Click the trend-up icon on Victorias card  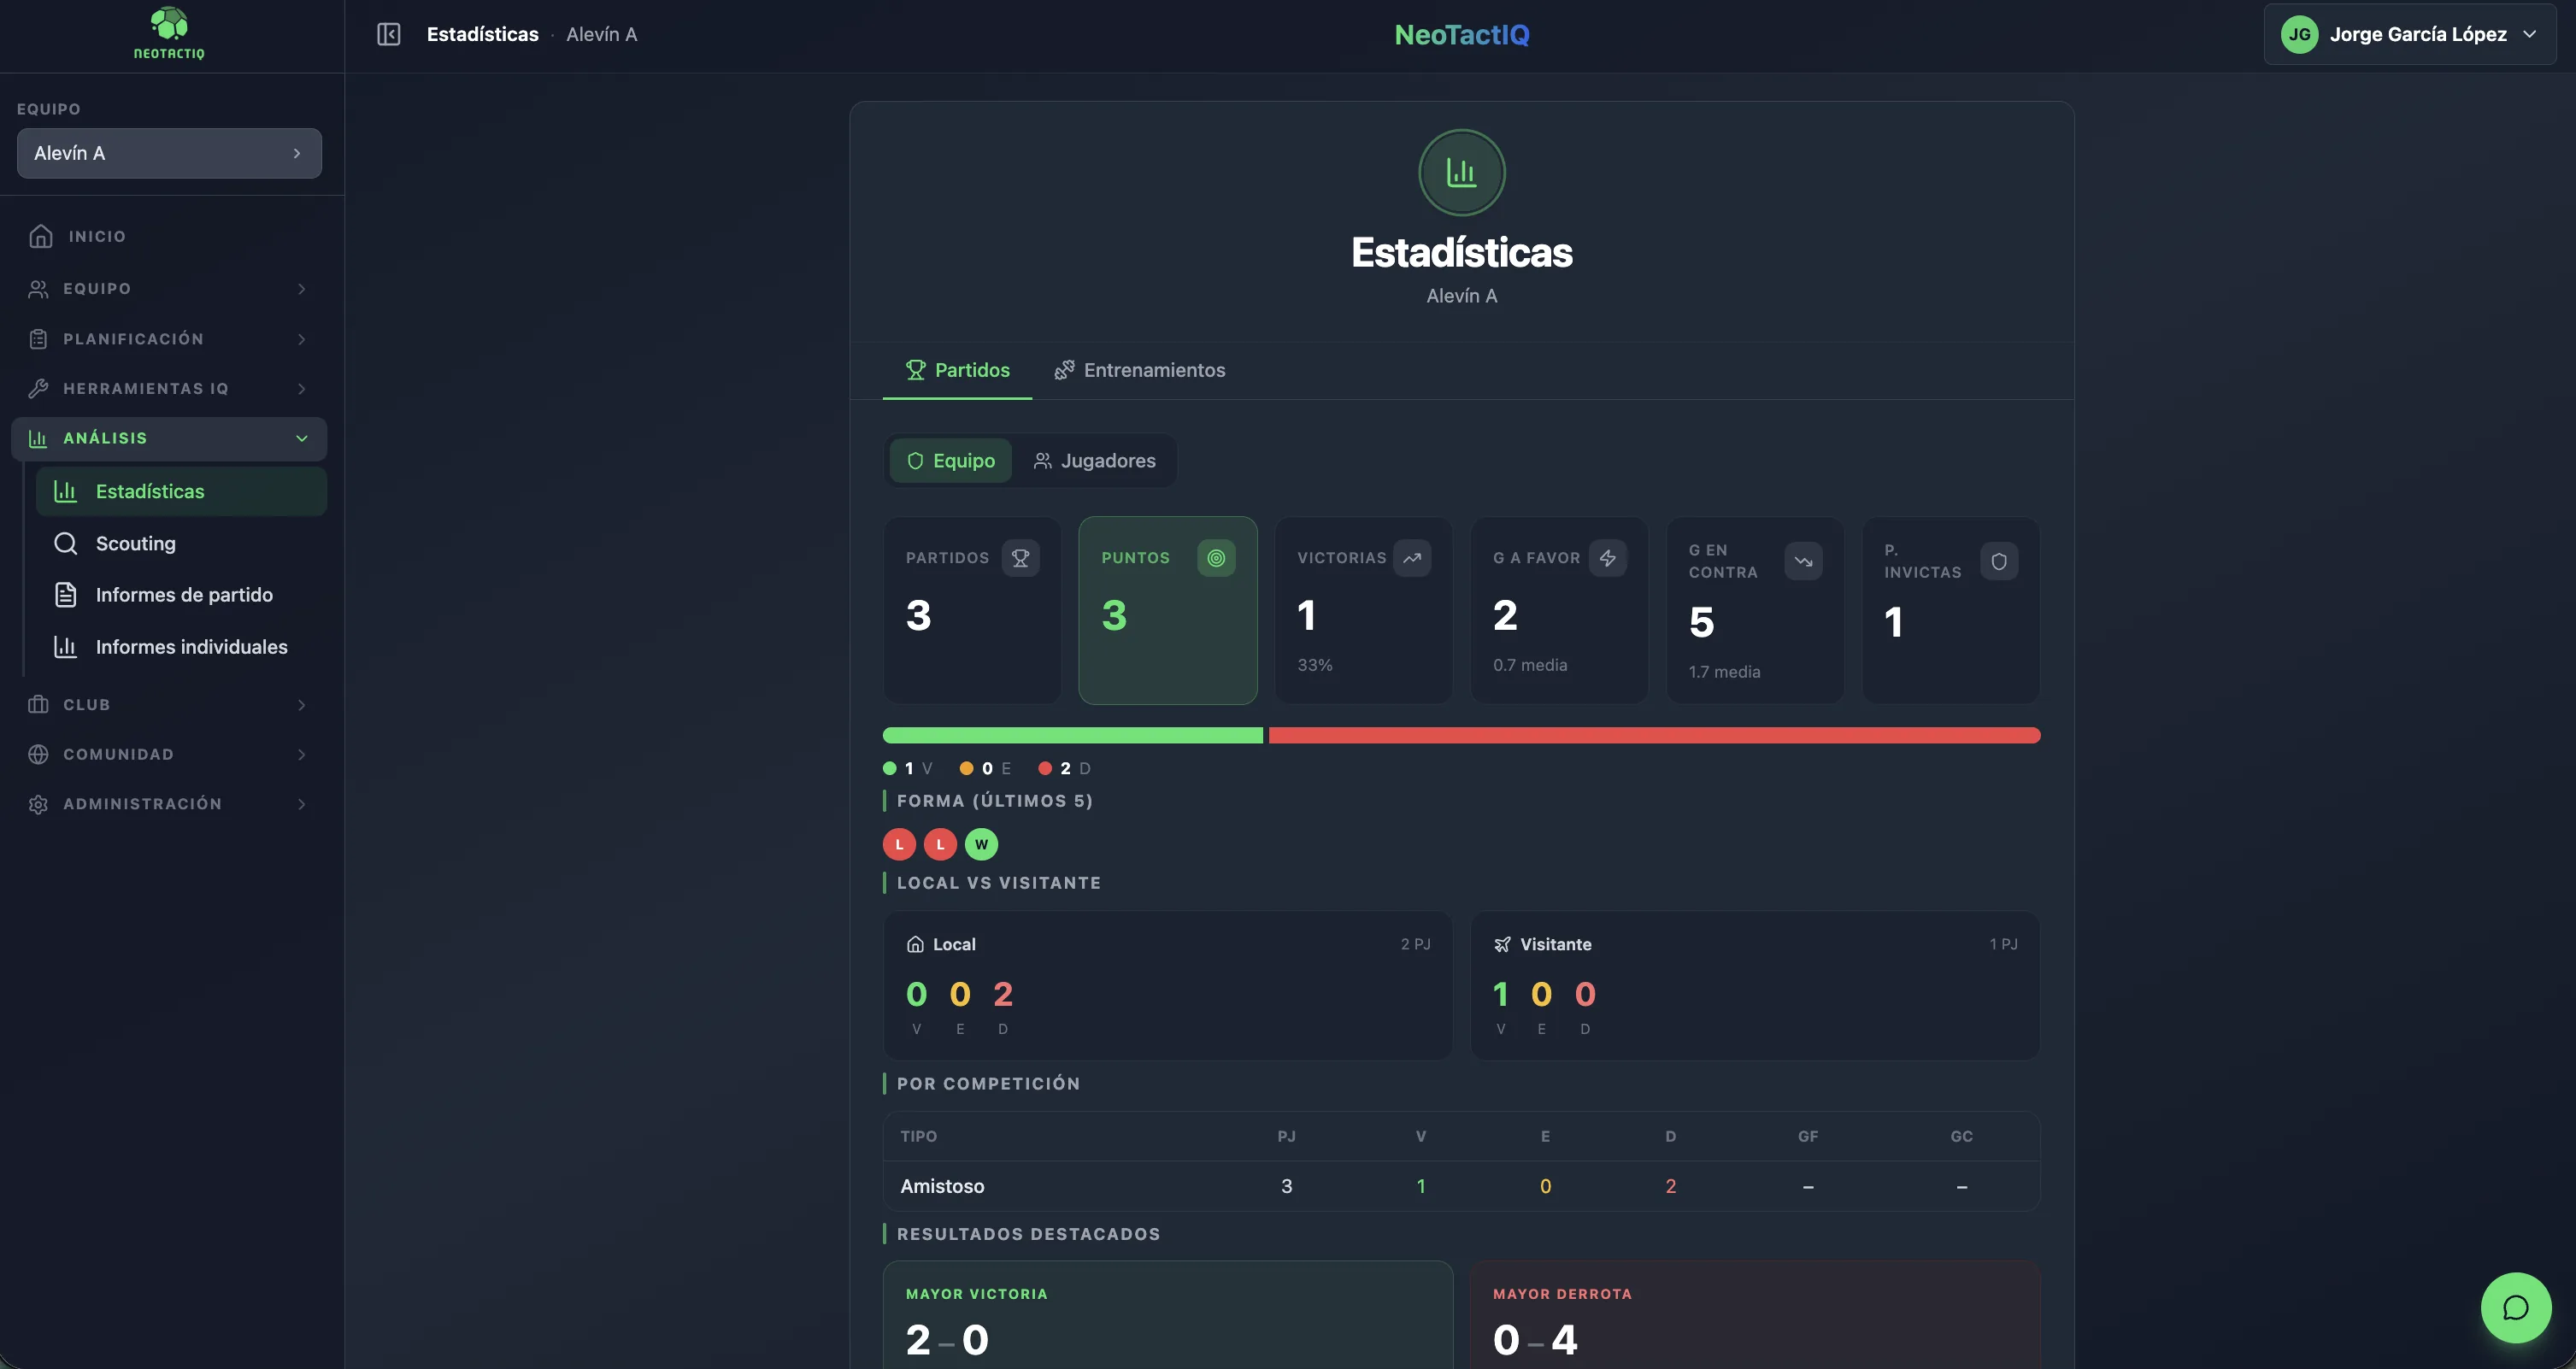tap(1412, 558)
